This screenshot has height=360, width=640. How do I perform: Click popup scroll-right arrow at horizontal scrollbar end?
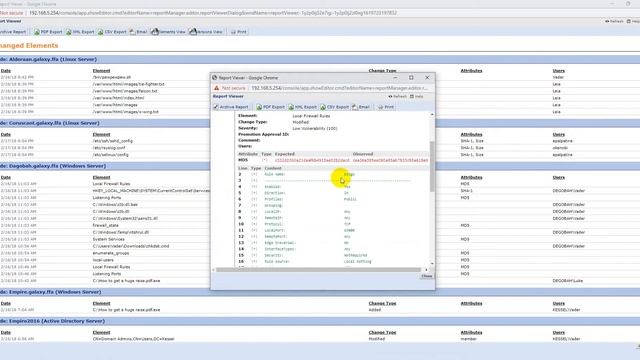pos(427,270)
